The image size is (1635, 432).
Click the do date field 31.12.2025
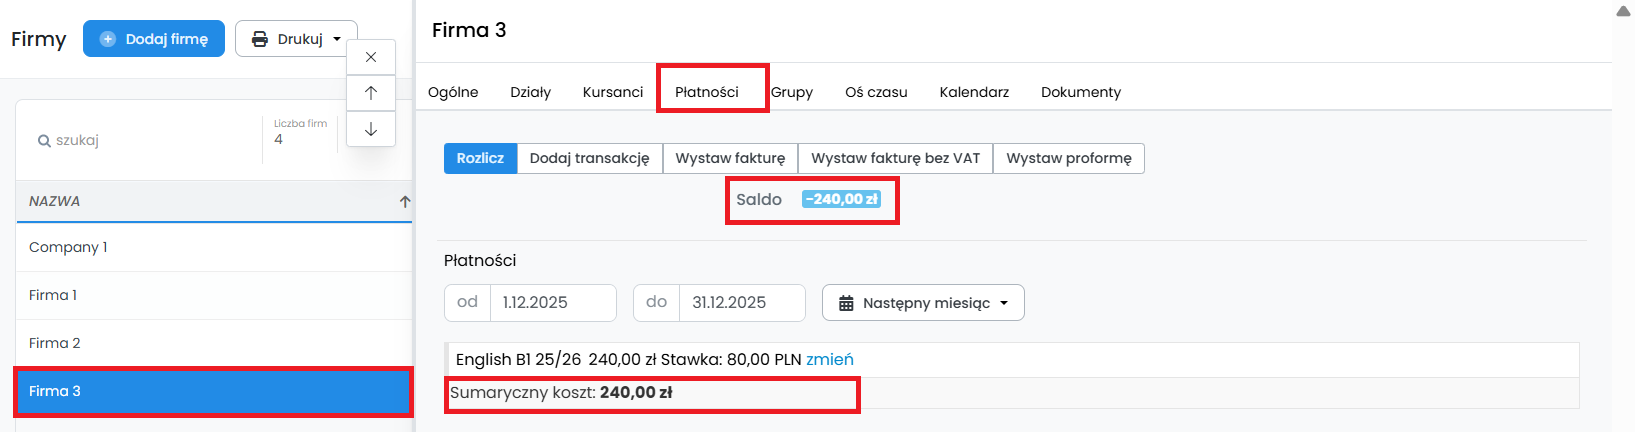(x=741, y=303)
